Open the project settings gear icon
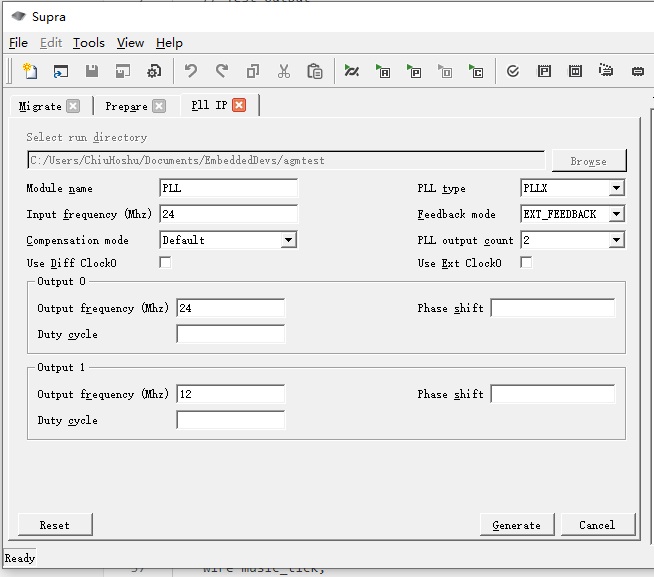The width and height of the screenshot is (654, 577). tap(154, 71)
